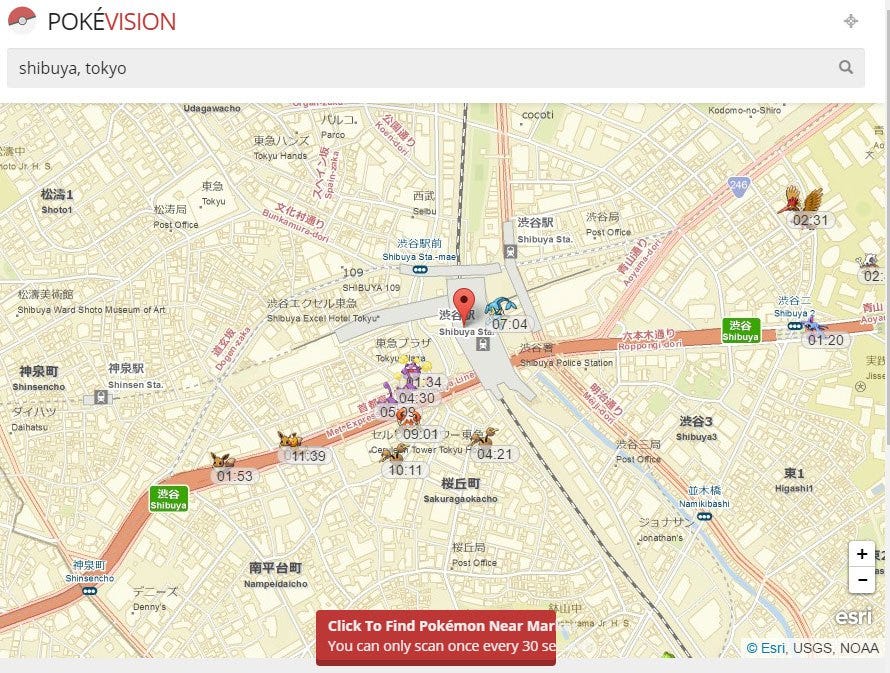The image size is (890, 673).
Task: Select the Doduo marker showing 04:21
Action: tap(484, 438)
